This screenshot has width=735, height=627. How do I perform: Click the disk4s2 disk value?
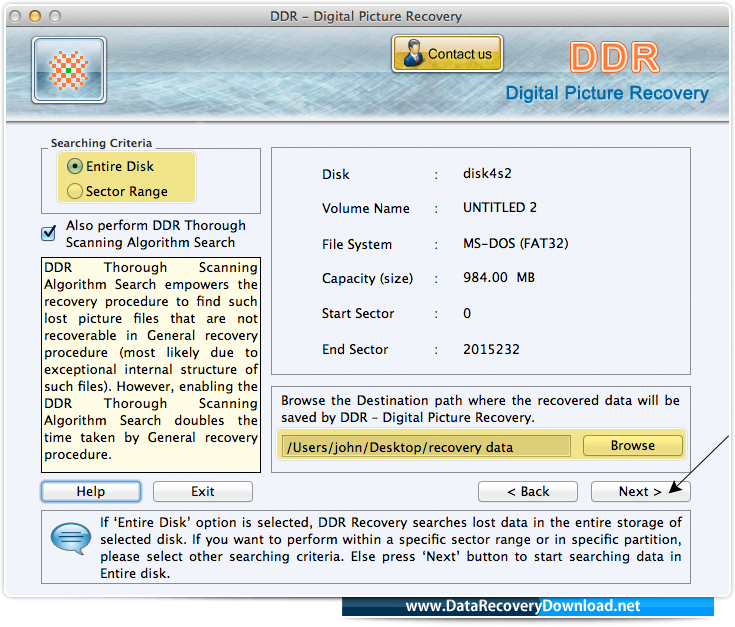tap(487, 173)
